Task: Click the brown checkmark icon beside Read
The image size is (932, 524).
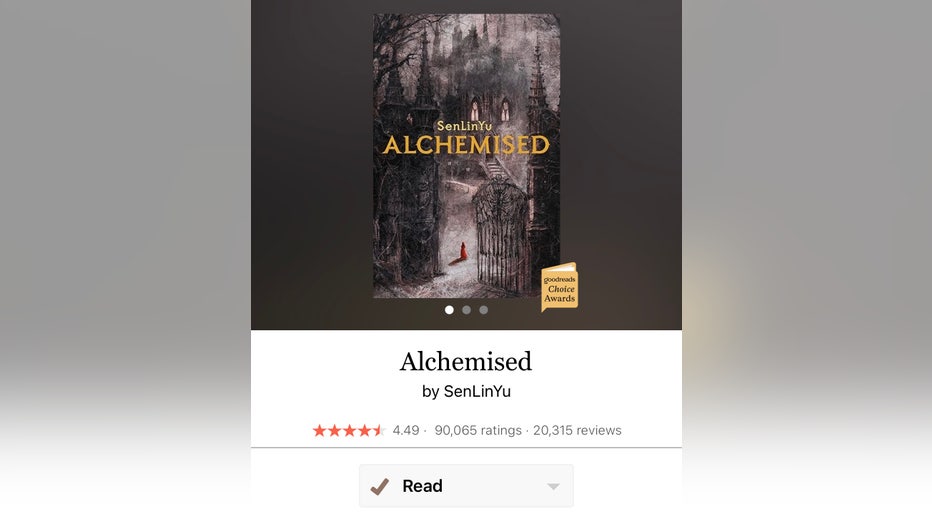Action: pos(379,487)
